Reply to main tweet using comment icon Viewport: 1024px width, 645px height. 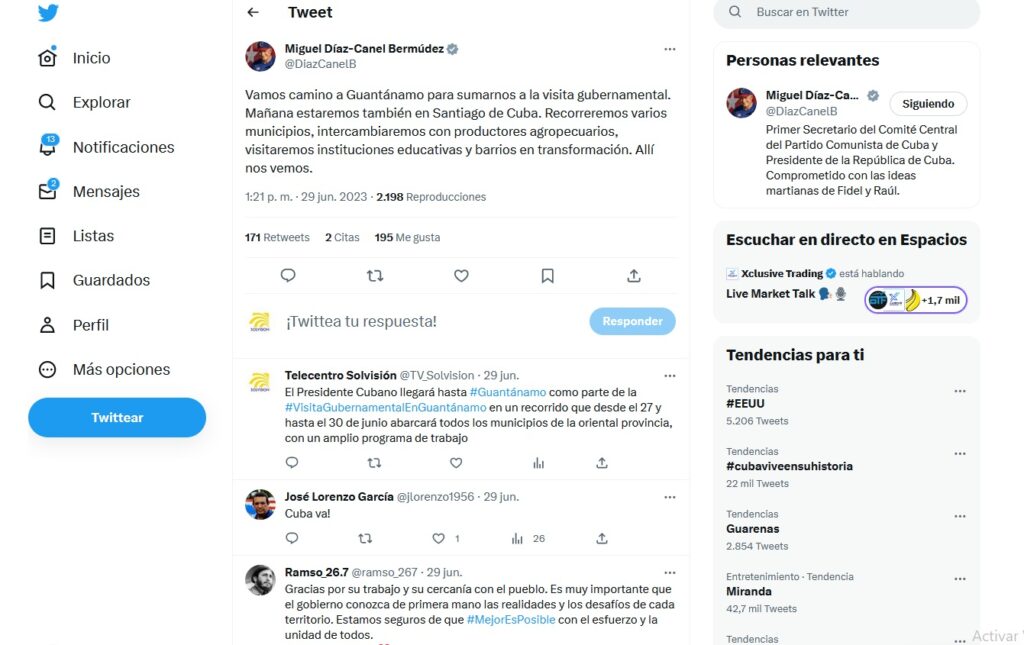pos(288,275)
